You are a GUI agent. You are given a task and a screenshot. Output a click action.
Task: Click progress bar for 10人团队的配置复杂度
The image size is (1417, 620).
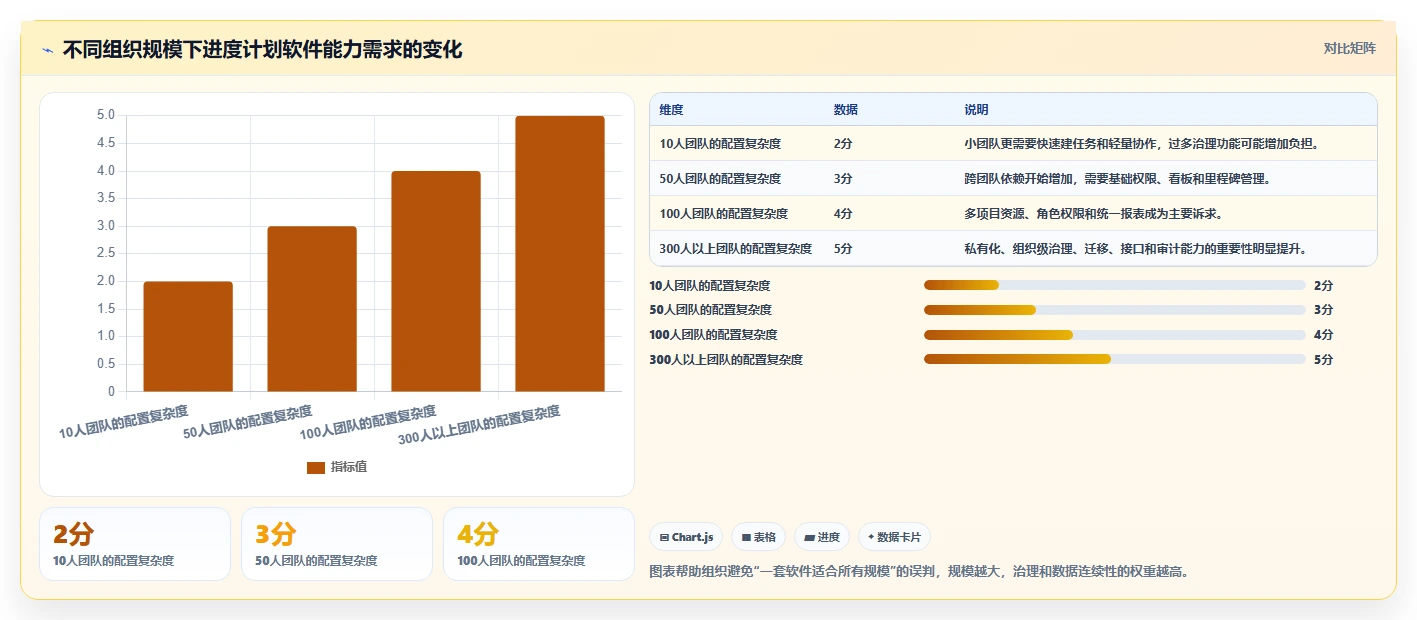1115,285
